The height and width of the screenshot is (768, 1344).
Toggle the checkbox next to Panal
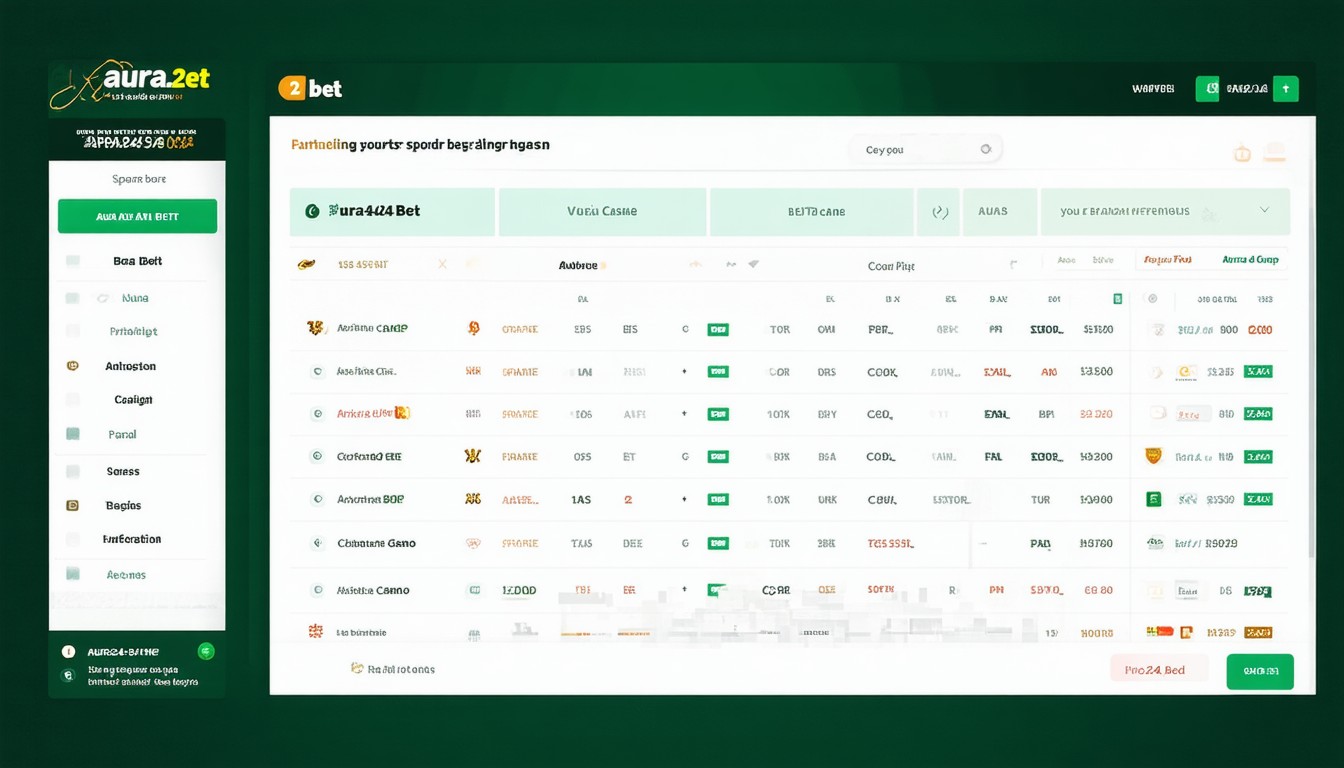pyautogui.click(x=73, y=435)
